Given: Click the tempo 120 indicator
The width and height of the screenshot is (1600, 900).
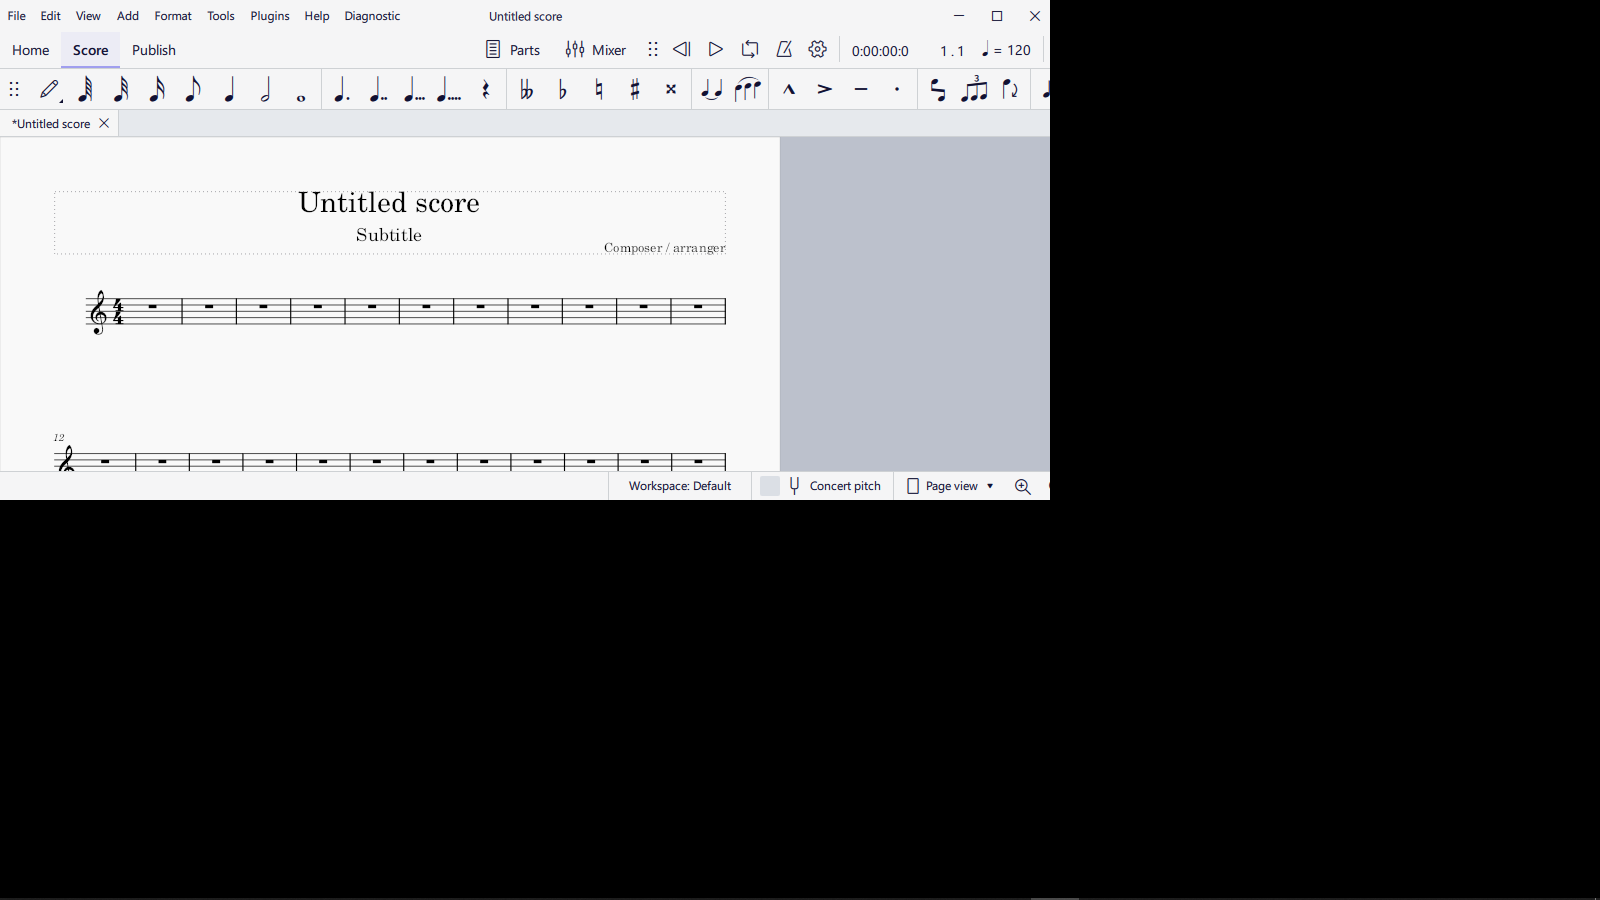Looking at the screenshot, I should (1007, 50).
